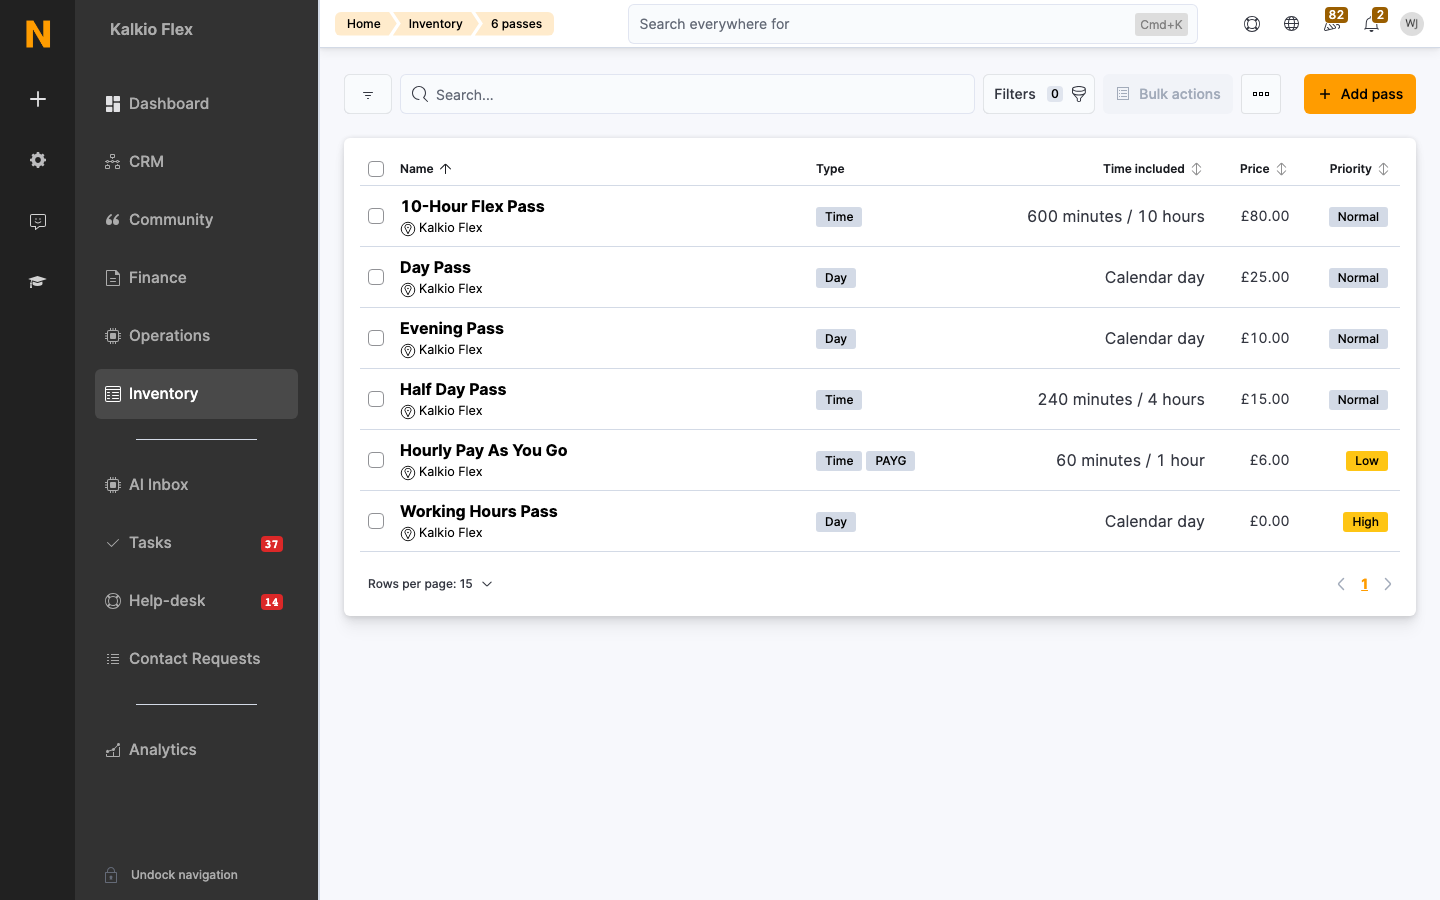Sort by Priority column

coord(1359,169)
